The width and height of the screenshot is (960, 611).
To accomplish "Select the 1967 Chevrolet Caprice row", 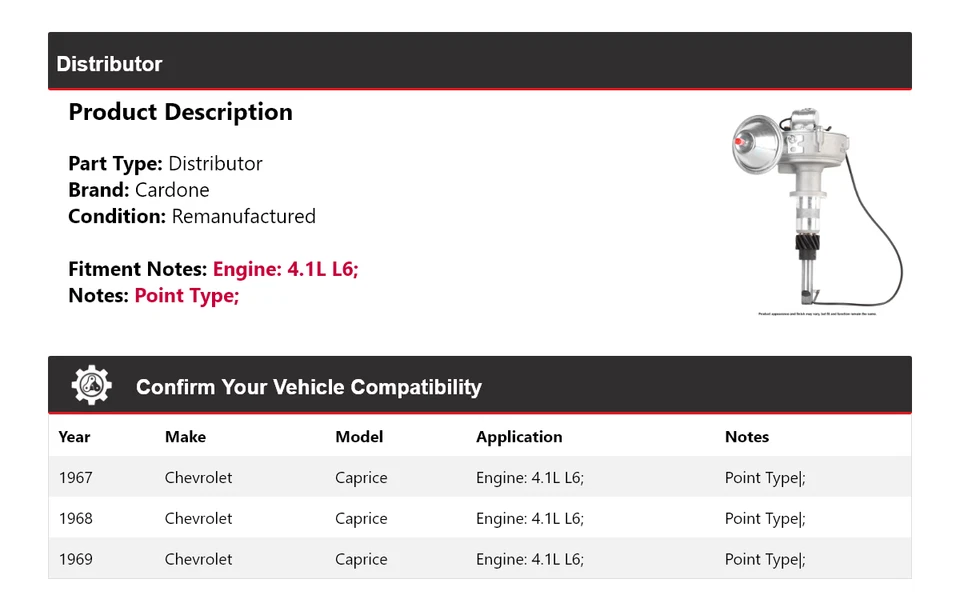I will 479,478.
